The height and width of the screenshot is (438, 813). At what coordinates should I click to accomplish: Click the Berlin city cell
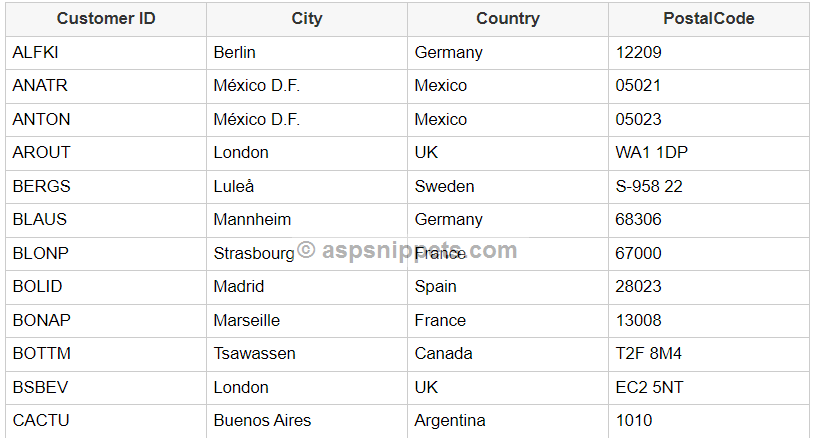tap(235, 52)
